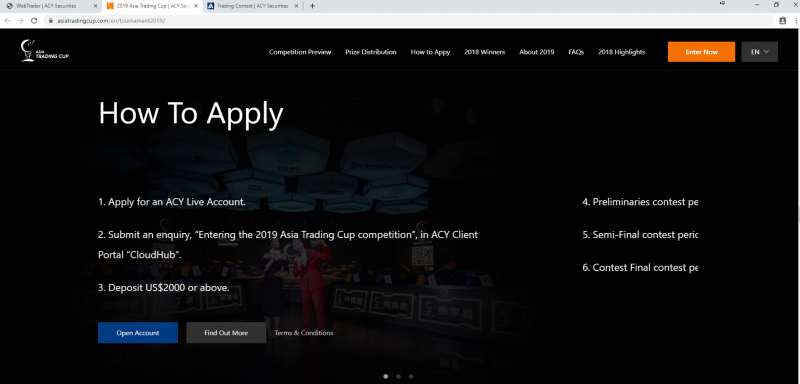Click "3. Deposit US$2000 or above." text
The height and width of the screenshot is (384, 800).
(164, 288)
